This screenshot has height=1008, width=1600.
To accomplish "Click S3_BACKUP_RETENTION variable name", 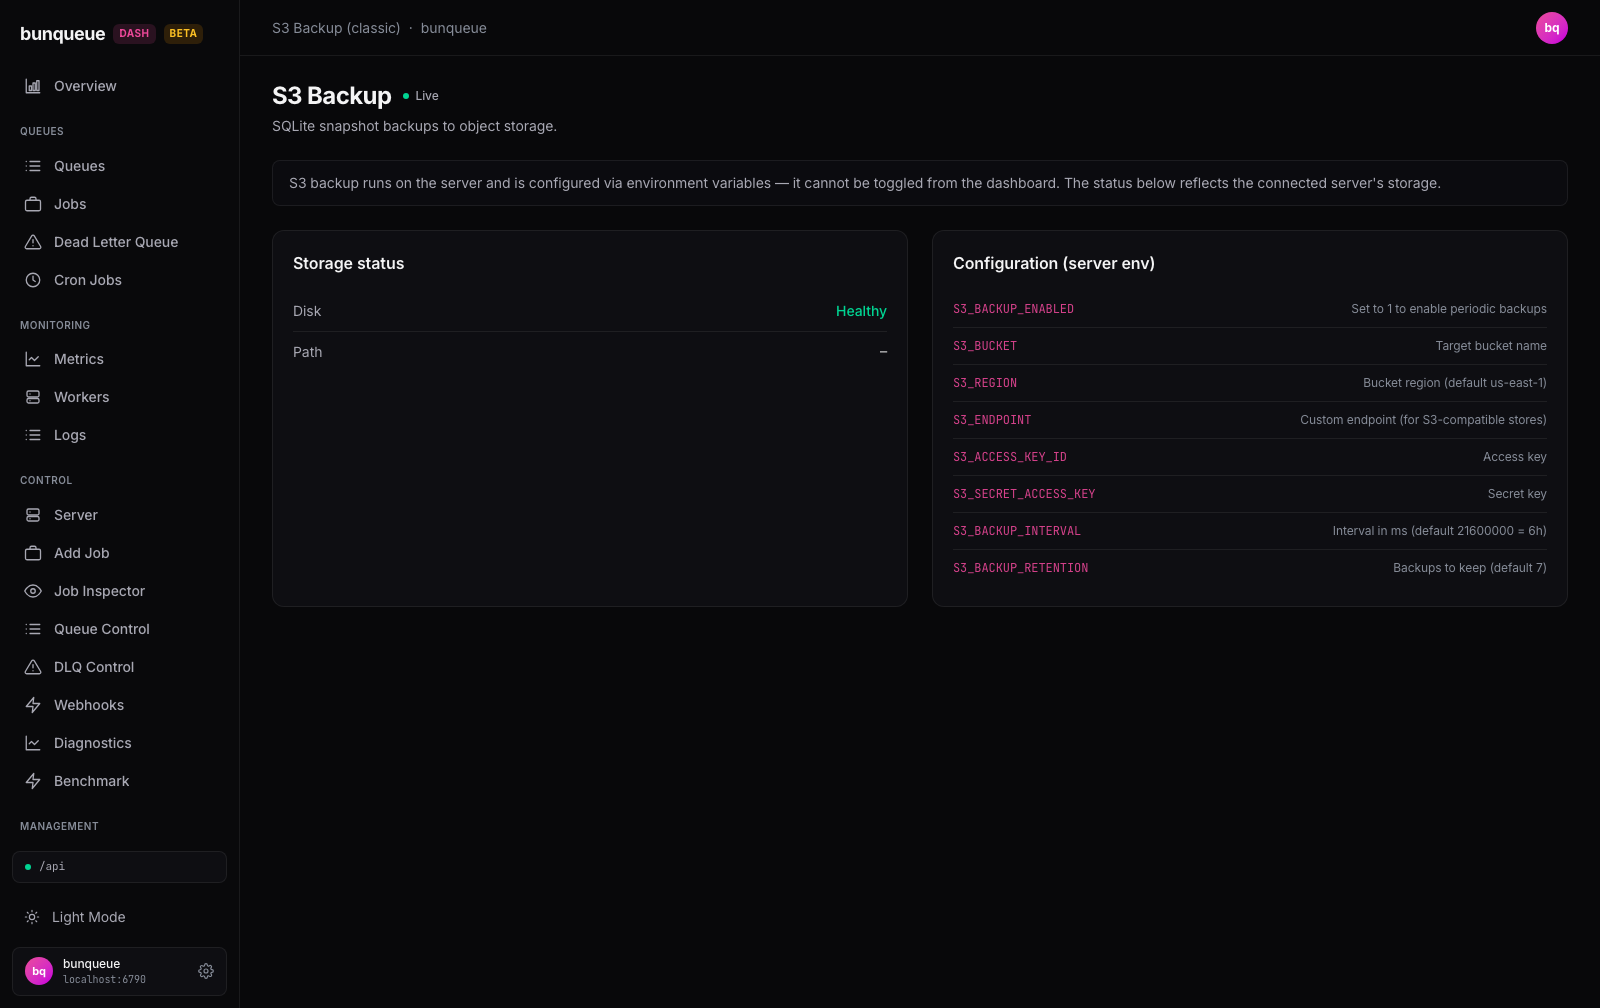I will (1021, 568).
